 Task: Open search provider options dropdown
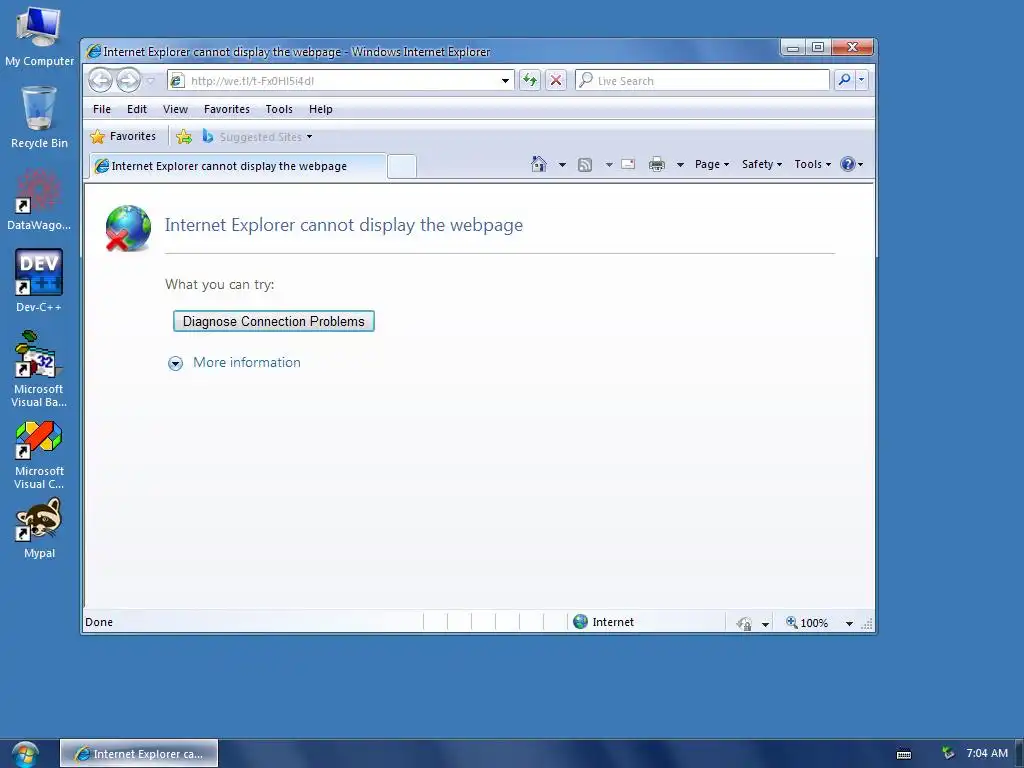click(861, 80)
